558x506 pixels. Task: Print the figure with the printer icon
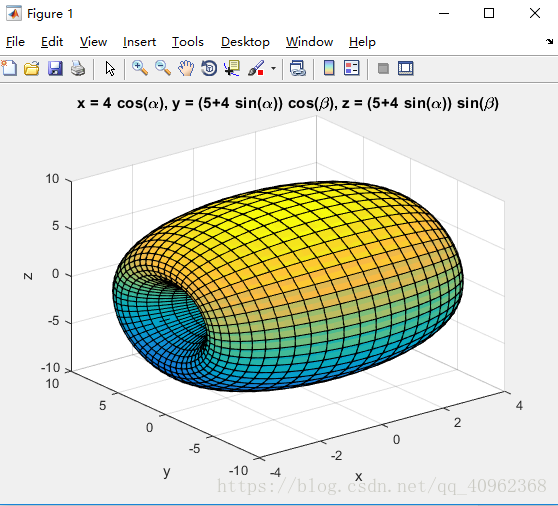pyautogui.click(x=78, y=68)
